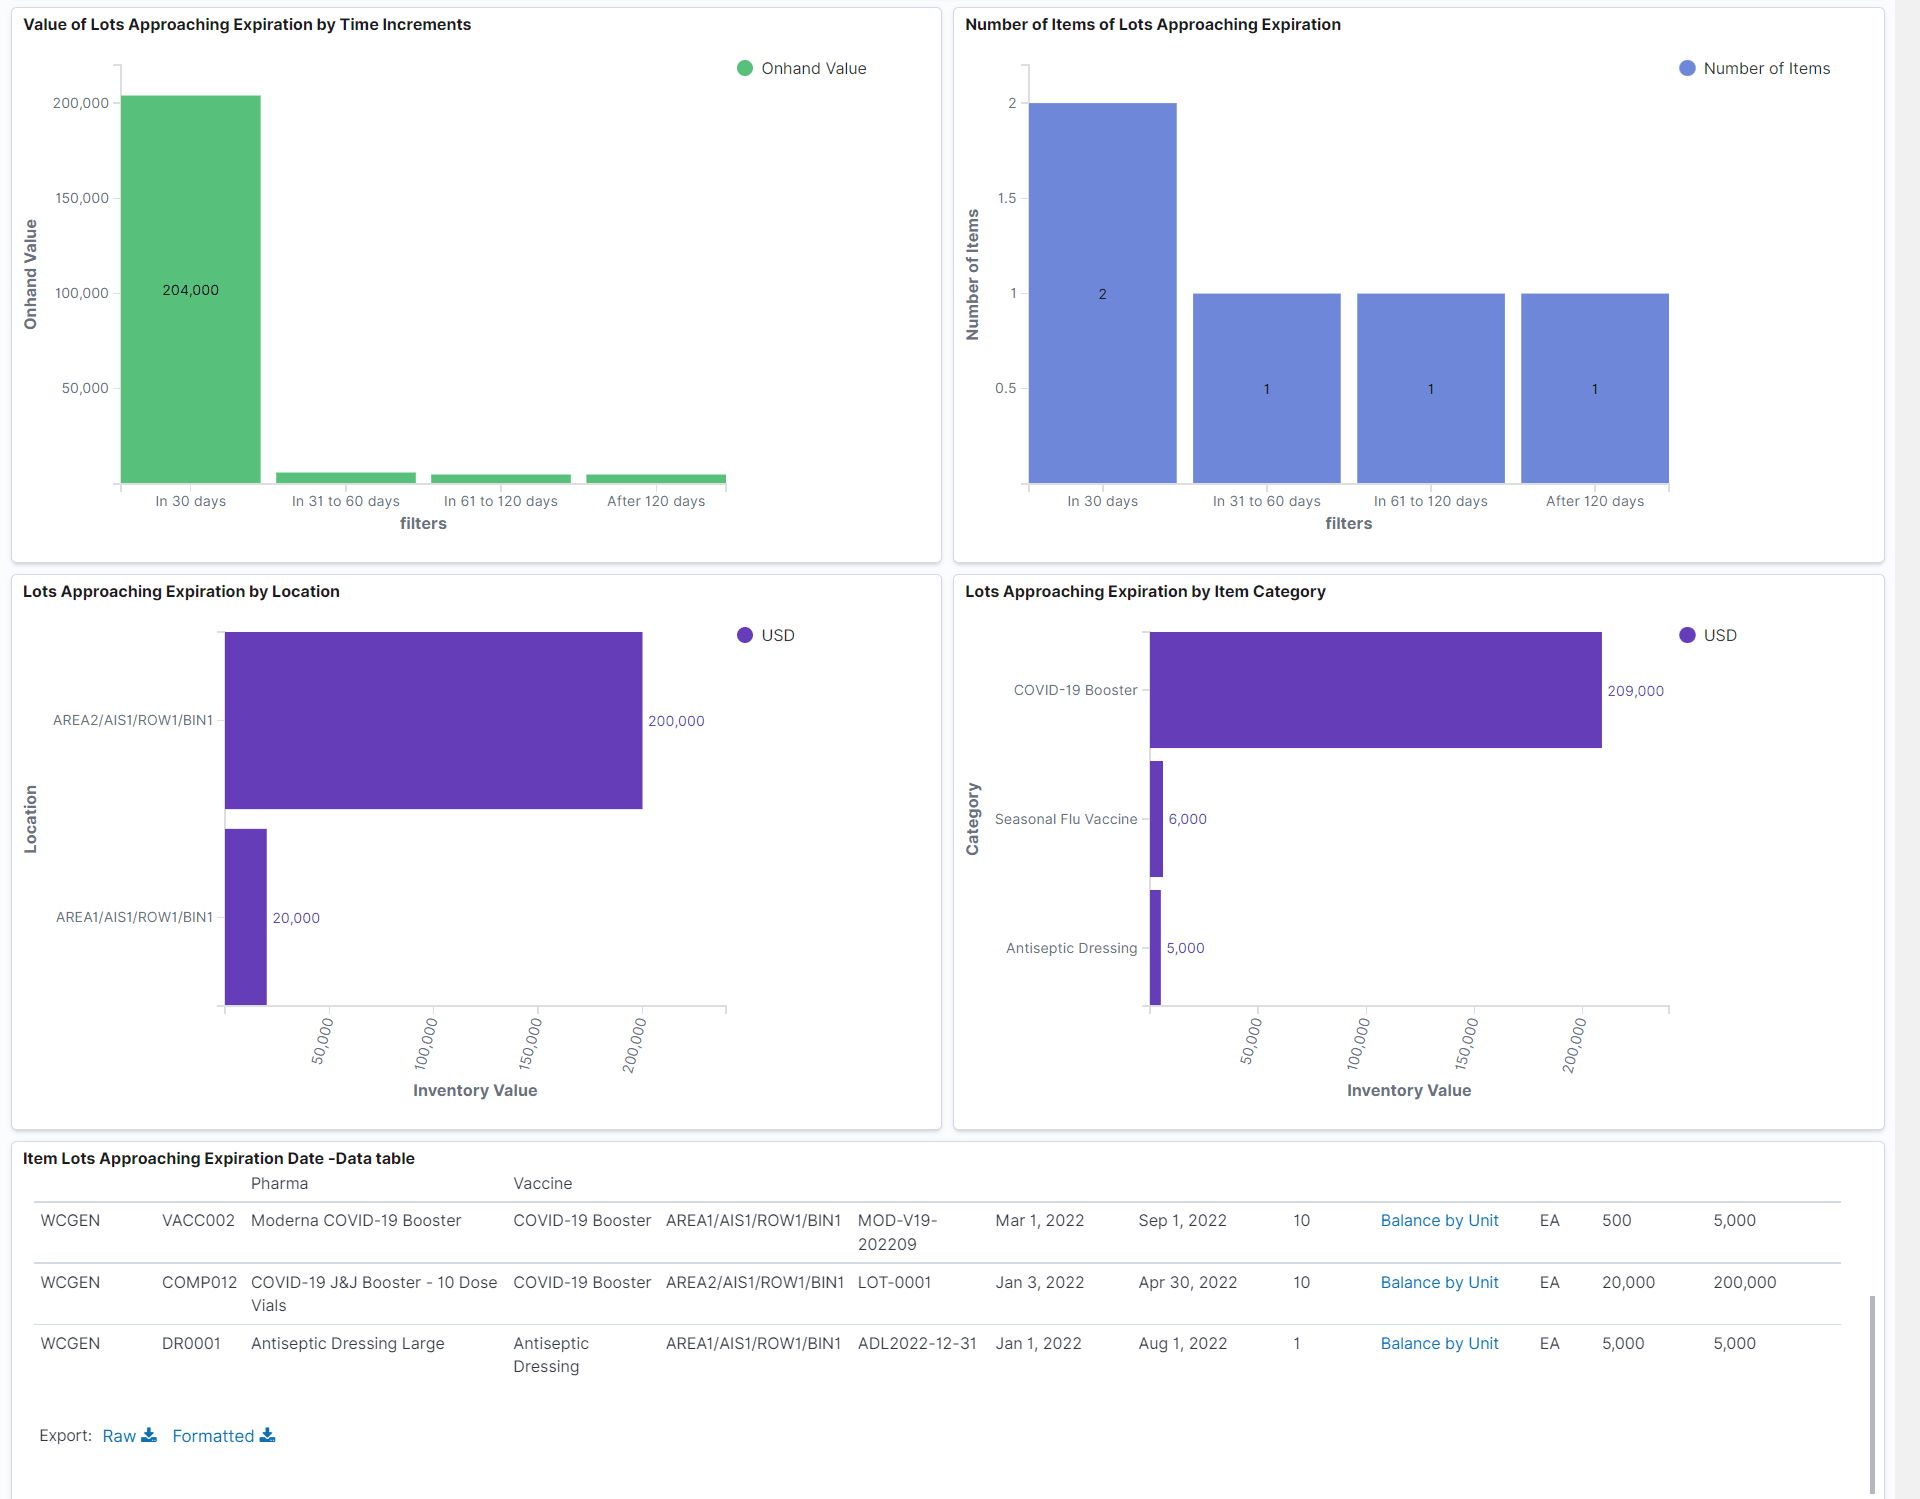
Task: Open Balance by Unit for DR0001
Action: pos(1439,1343)
